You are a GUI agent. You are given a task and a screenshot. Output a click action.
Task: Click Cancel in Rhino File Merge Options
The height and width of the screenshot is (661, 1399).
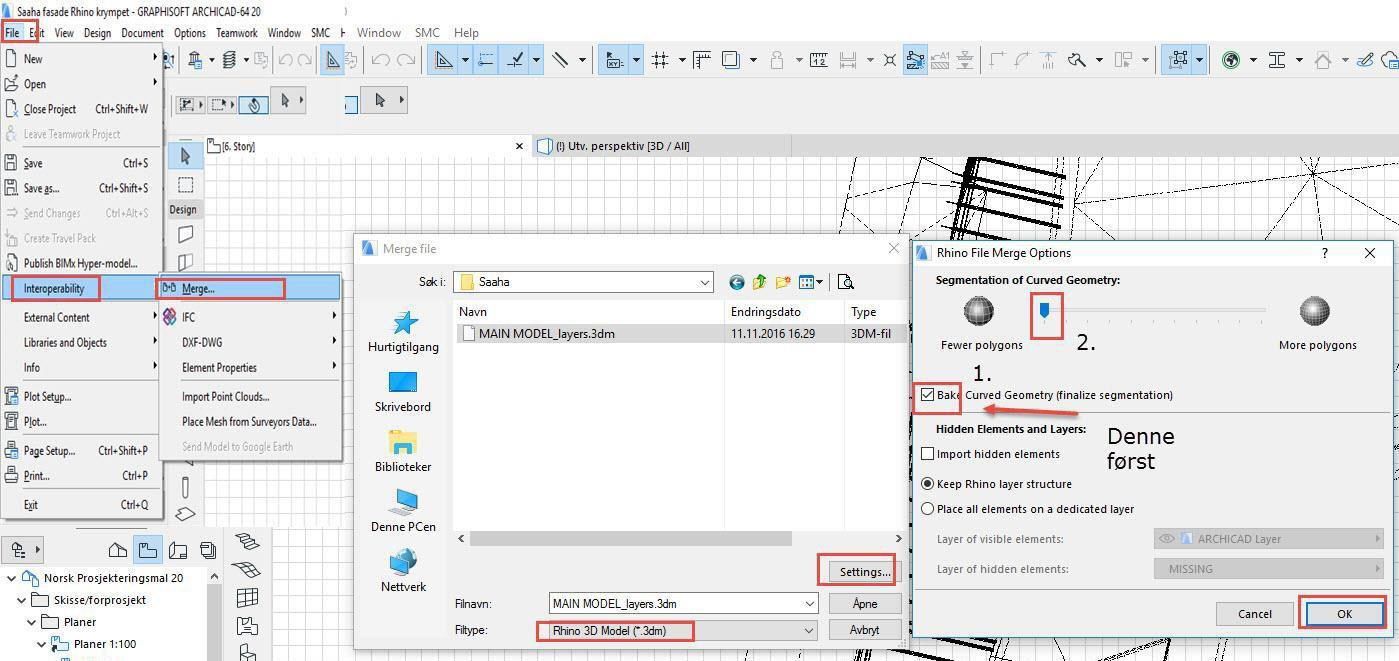click(x=1255, y=614)
